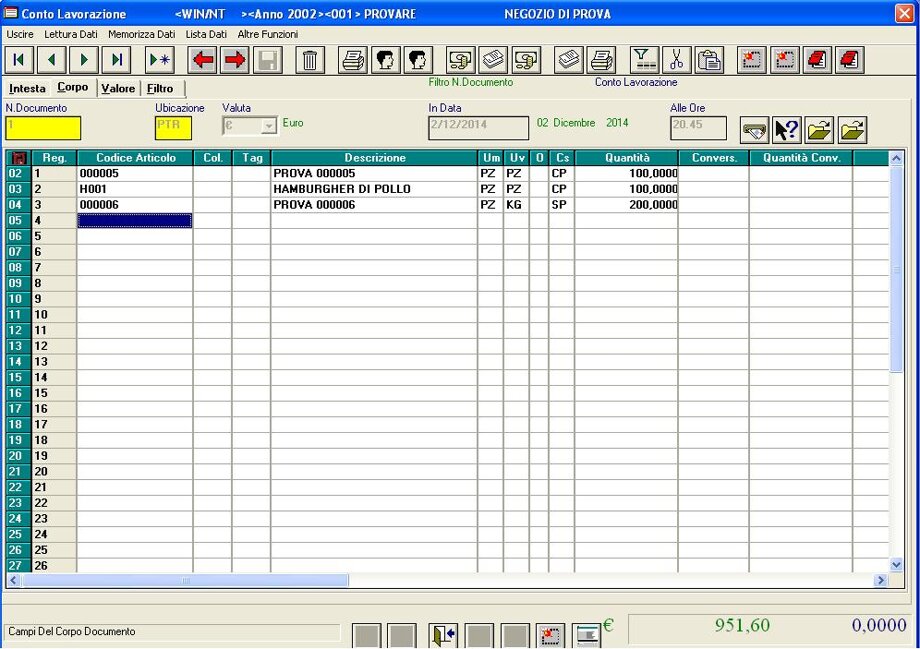Screen dimensions: 920x649
Task: Expand the Valuta currency dropdown
Action: pos(268,126)
